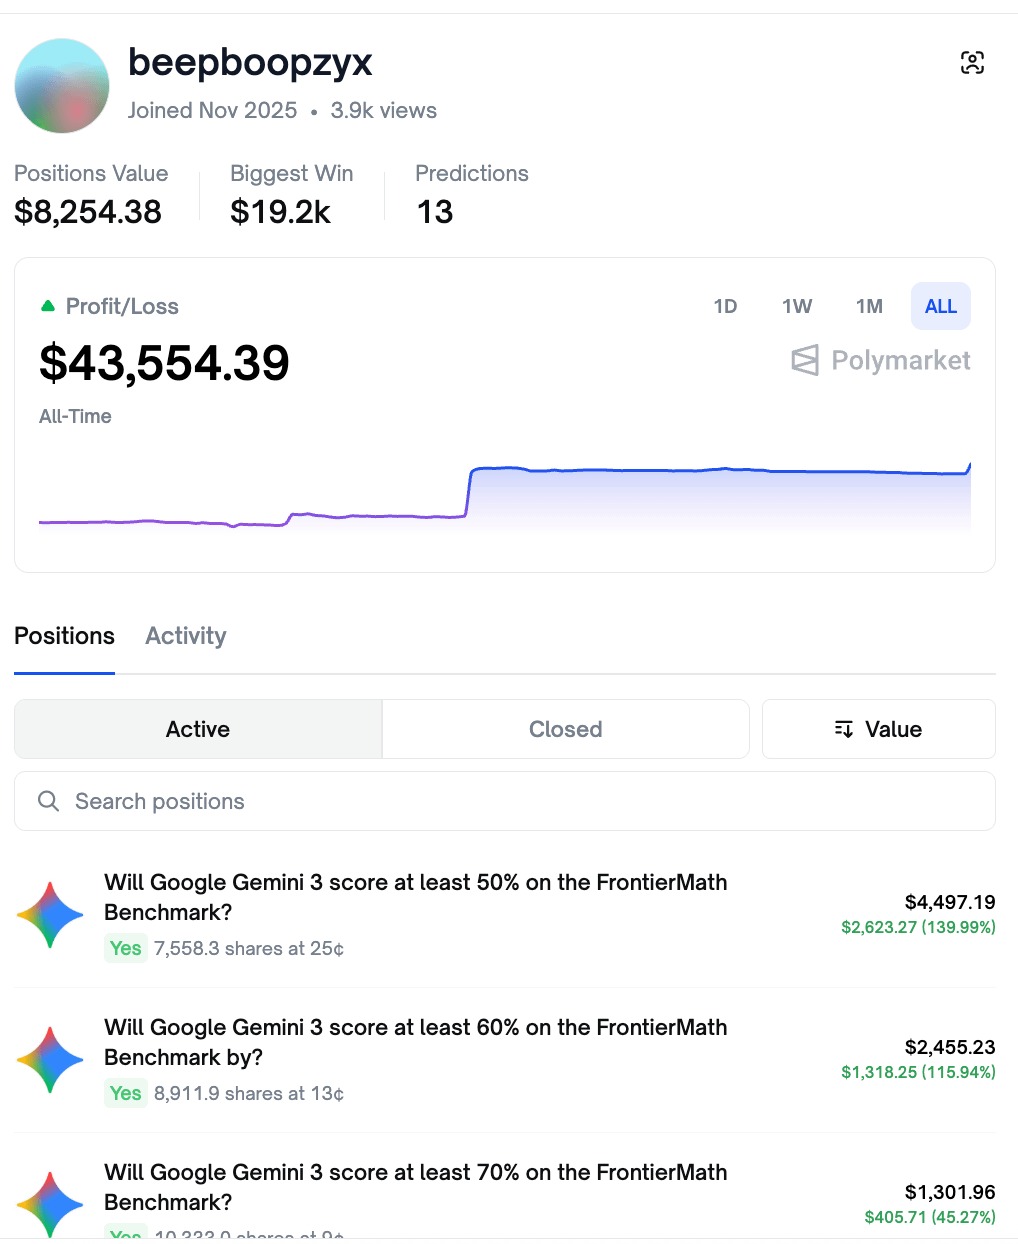
Task: Click the green Profit/Loss up-triangle icon
Action: coord(47,306)
